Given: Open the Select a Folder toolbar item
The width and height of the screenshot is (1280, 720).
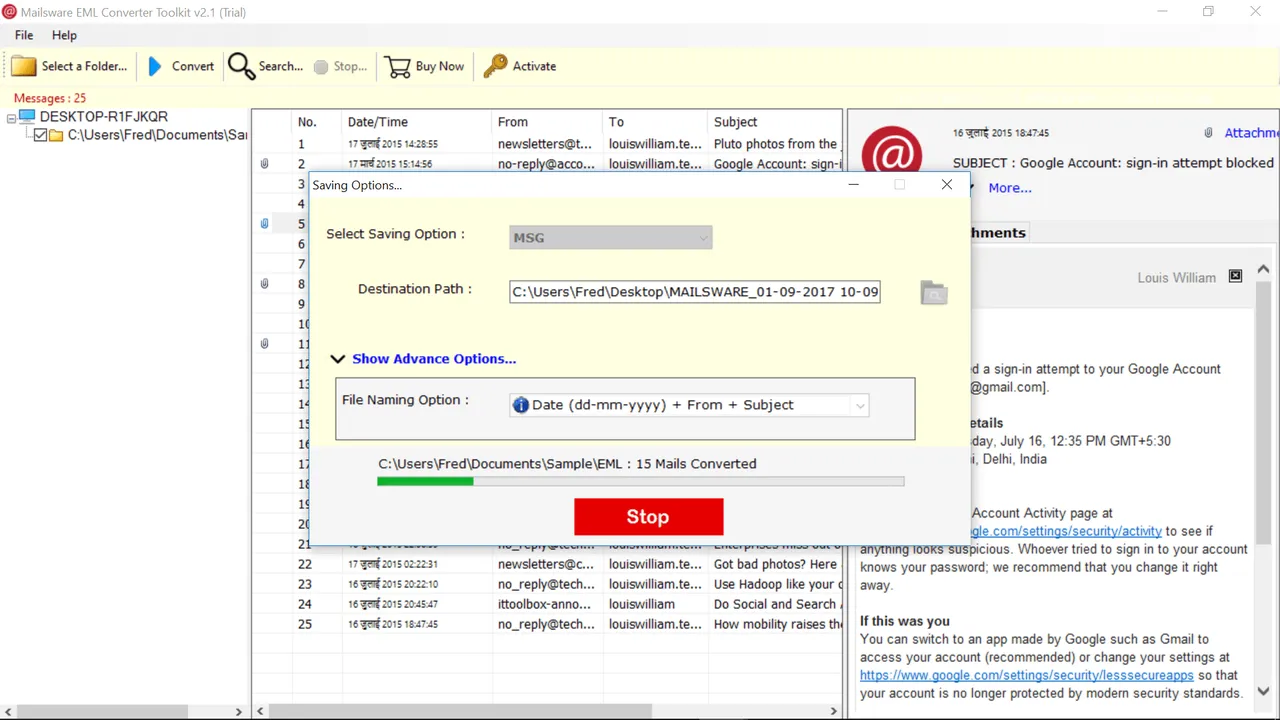Looking at the screenshot, I should point(69,66).
